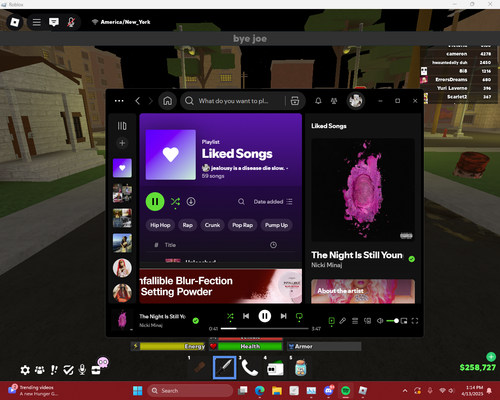The image size is (500, 400).
Task: Toggle shuffle in player bar
Action: tap(230, 316)
